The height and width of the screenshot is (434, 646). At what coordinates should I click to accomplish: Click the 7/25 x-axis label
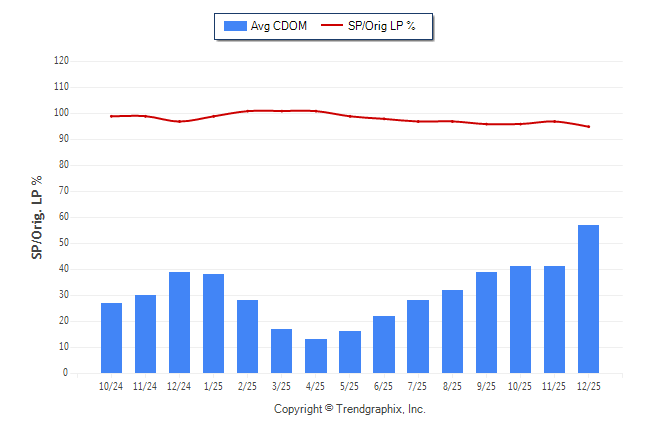click(x=418, y=386)
